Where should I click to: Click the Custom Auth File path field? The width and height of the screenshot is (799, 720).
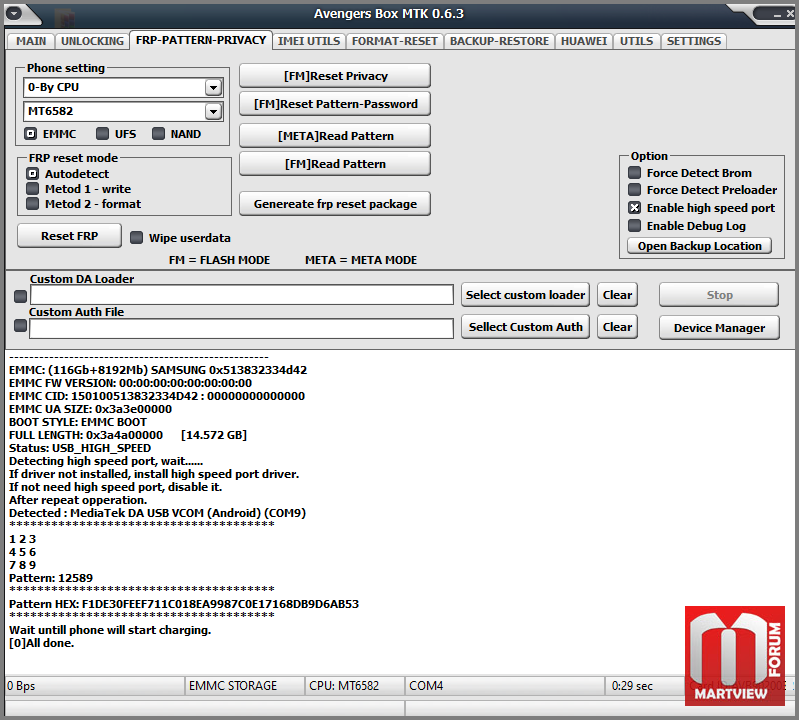241,328
